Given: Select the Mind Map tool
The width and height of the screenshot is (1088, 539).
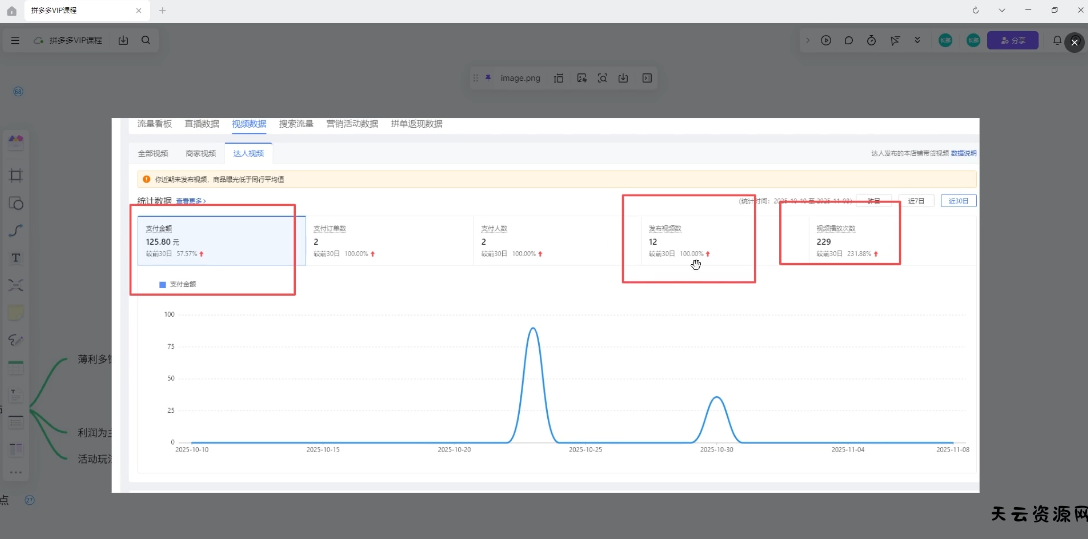Looking at the screenshot, I should [x=16, y=285].
